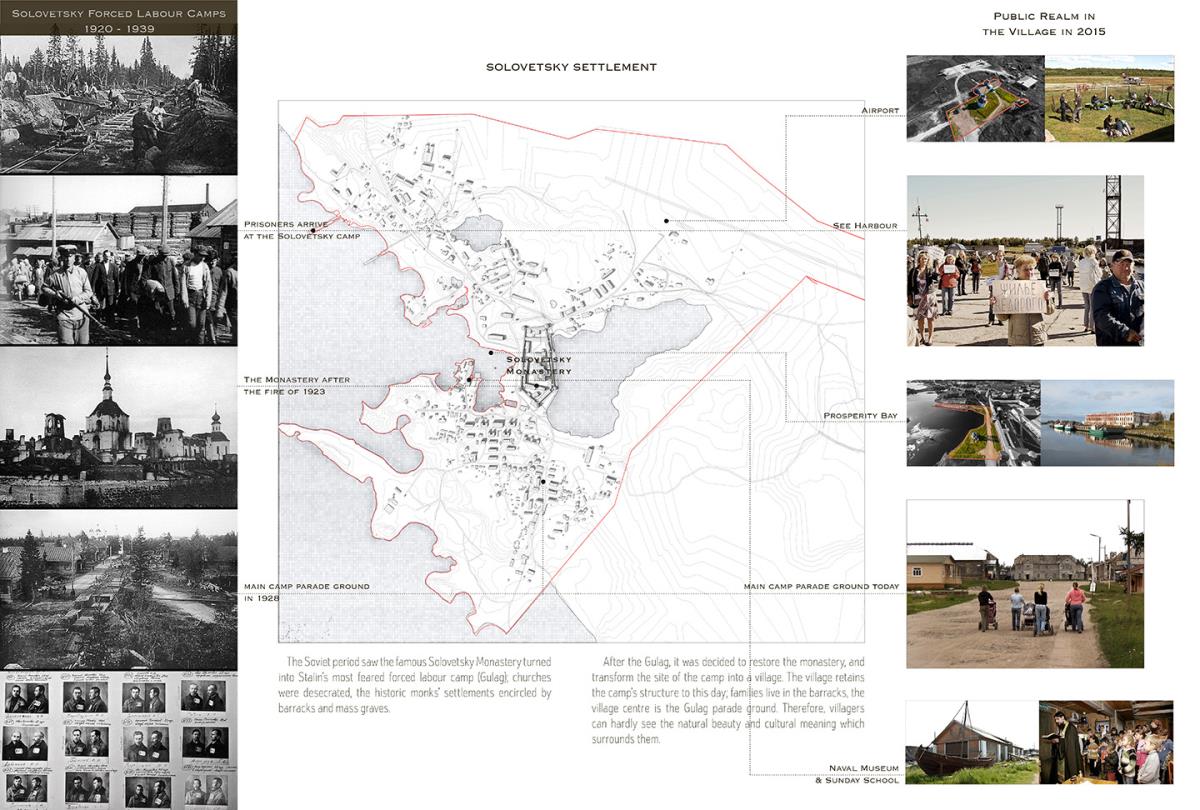Viewport: 1200px width, 810px height.
Task: Open the Sunday School priest with children photo
Action: click(1105, 742)
